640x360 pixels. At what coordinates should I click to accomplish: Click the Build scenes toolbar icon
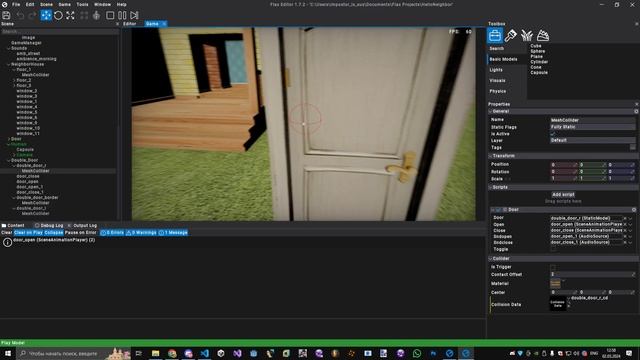pyautogui.click(x=84, y=16)
